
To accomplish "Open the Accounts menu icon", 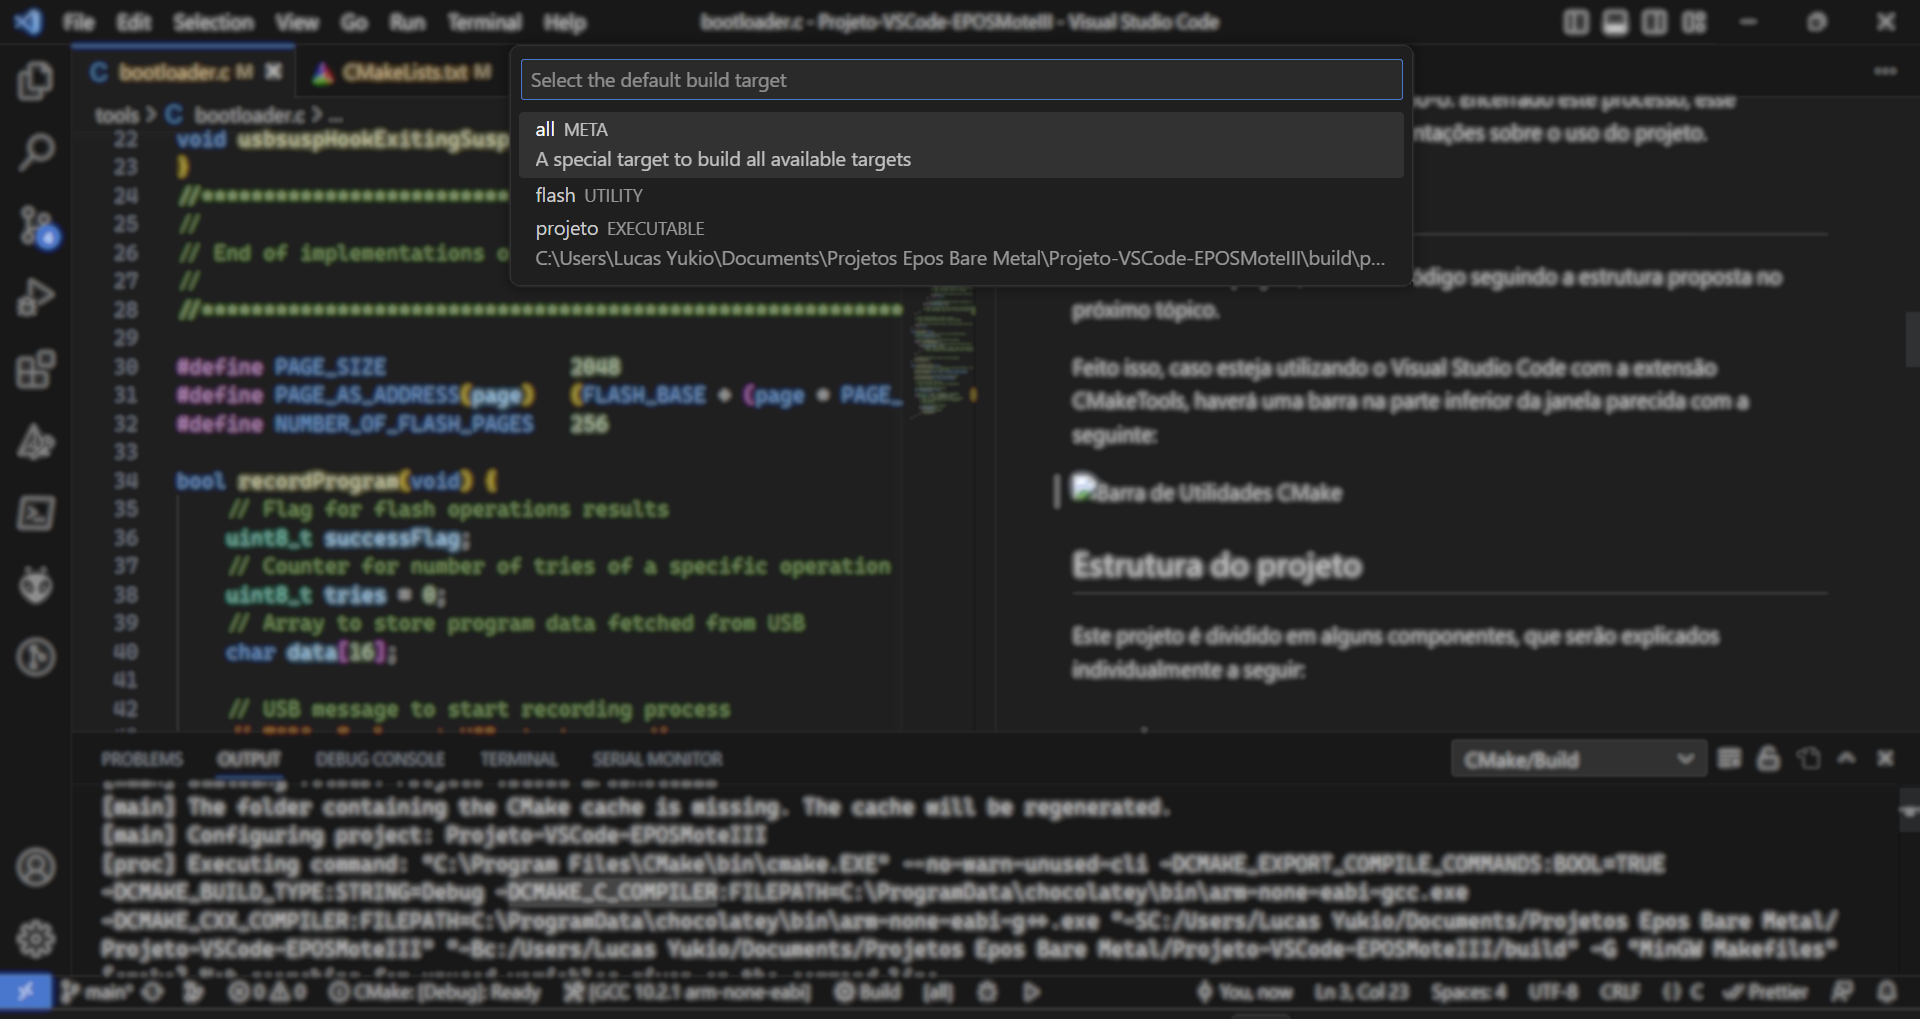I will click(x=36, y=867).
